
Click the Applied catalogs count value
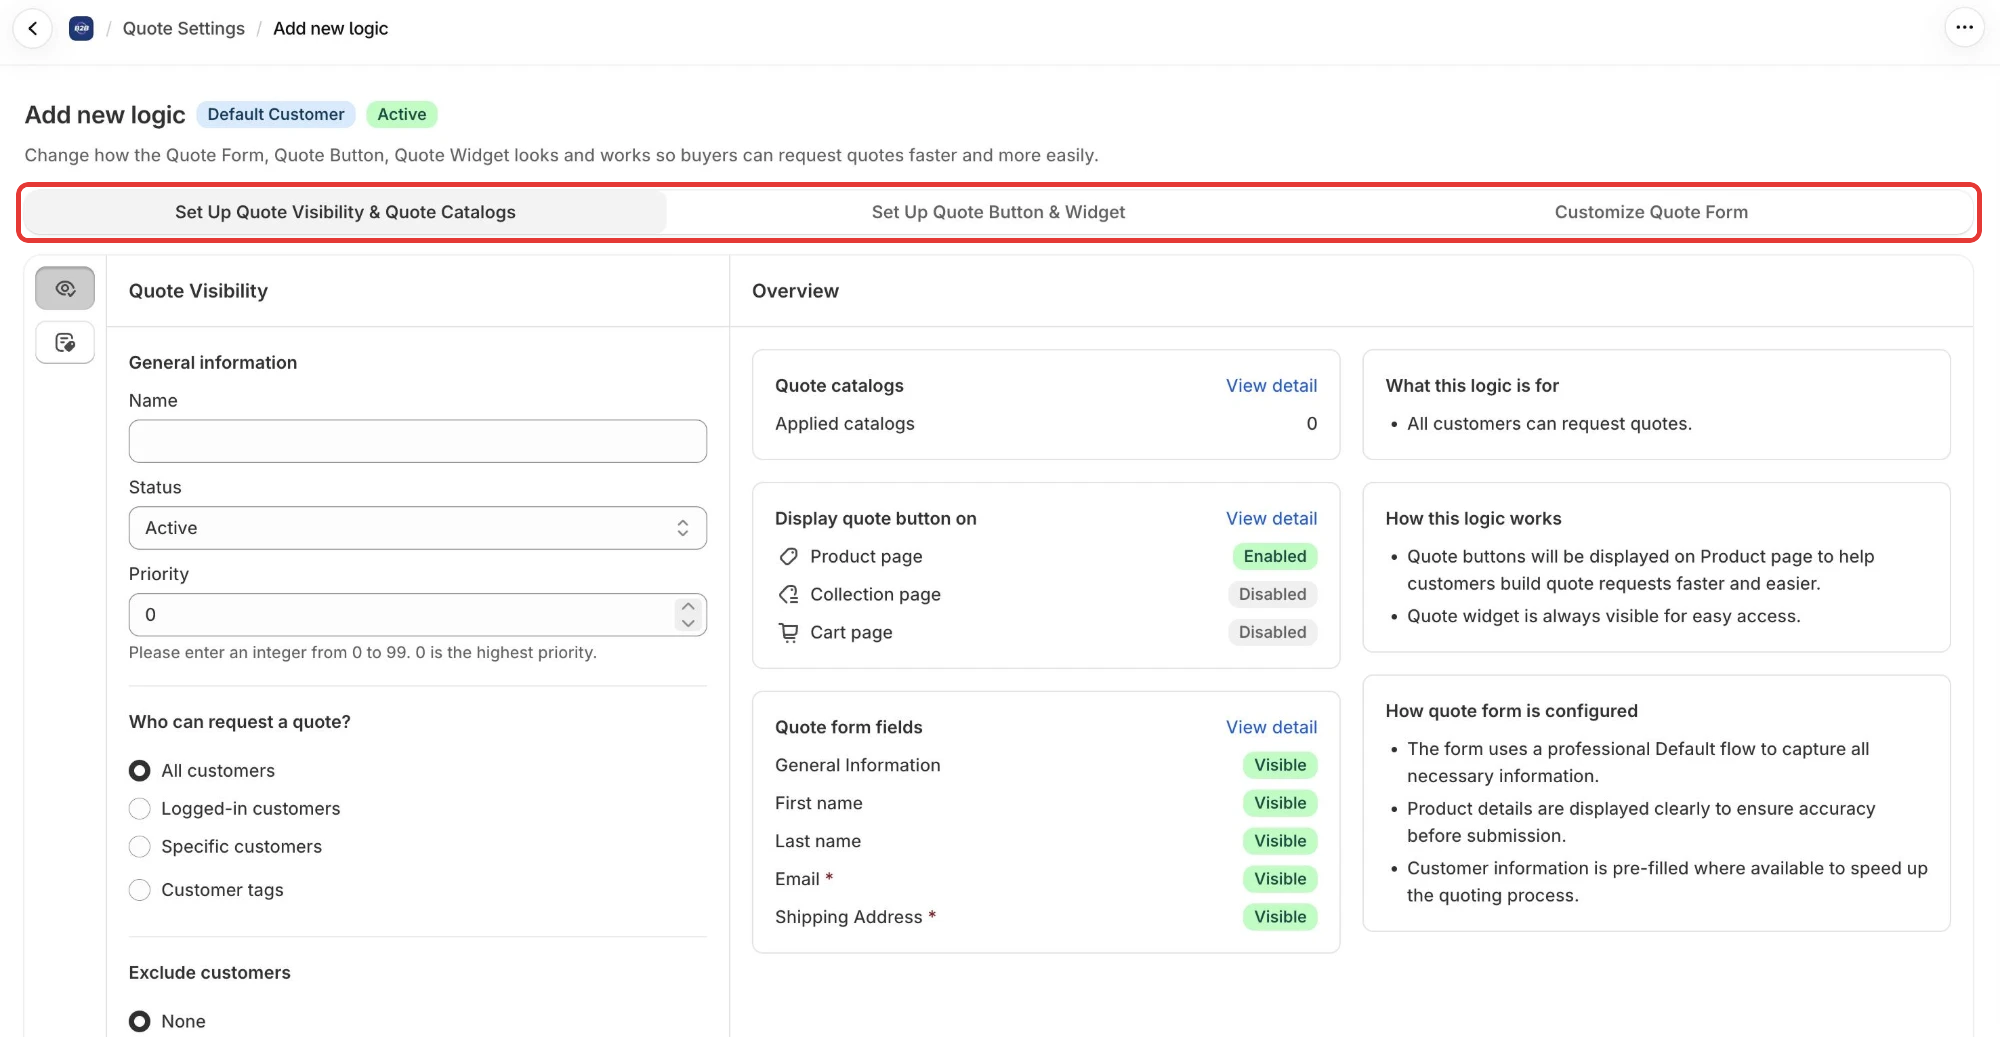tap(1311, 423)
